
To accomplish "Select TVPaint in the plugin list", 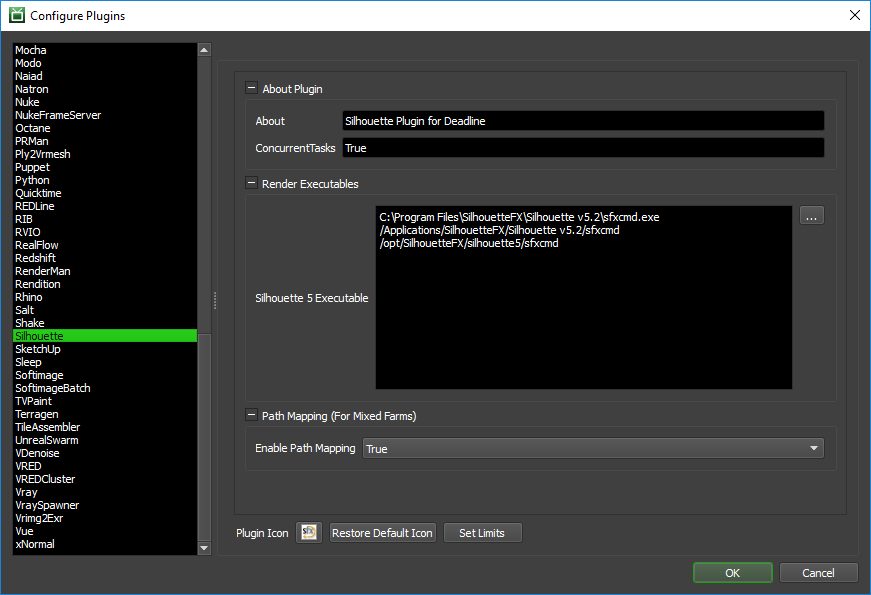I will coord(105,401).
